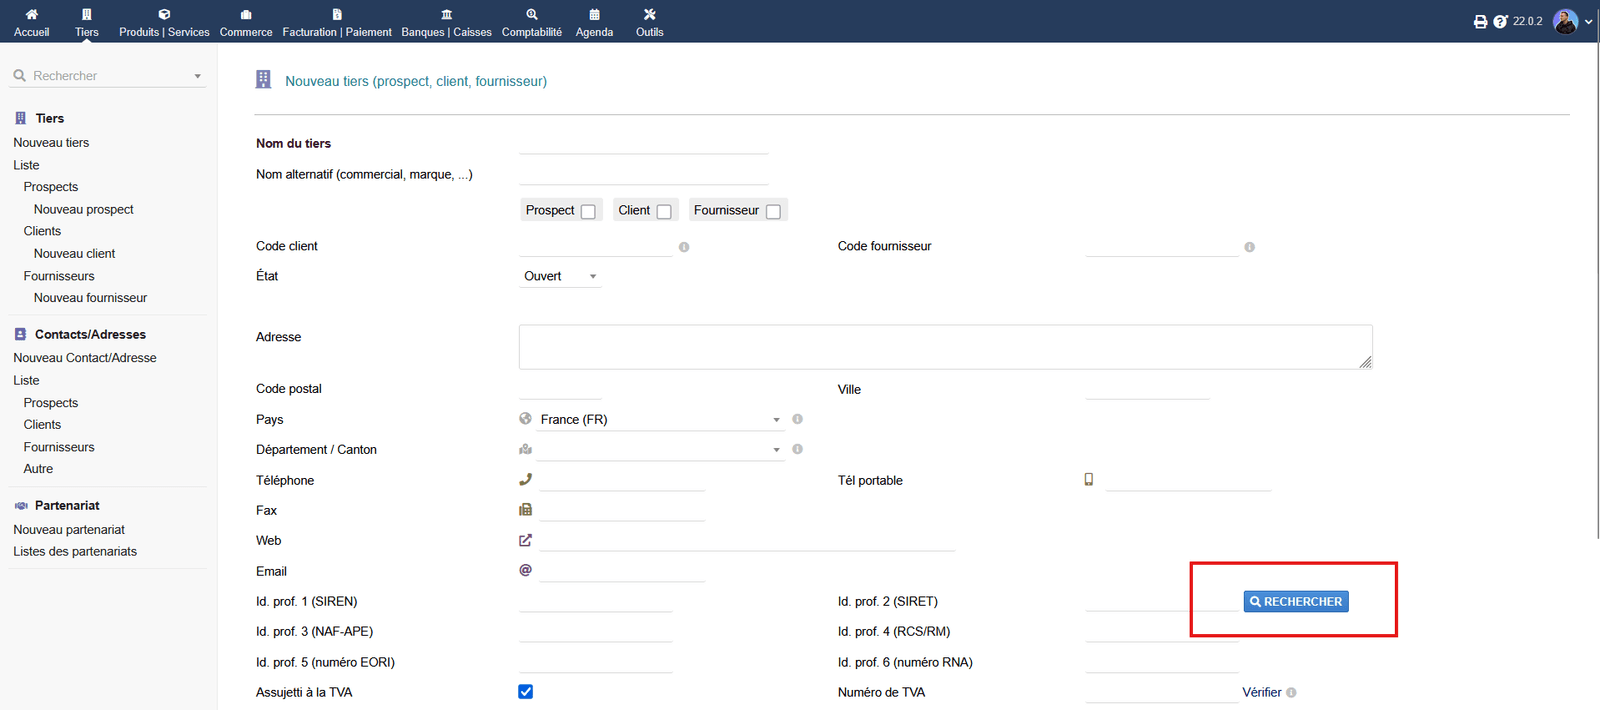Image resolution: width=1600 pixels, height=710 pixels.
Task: Open the Outils tools icon
Action: 649,14
